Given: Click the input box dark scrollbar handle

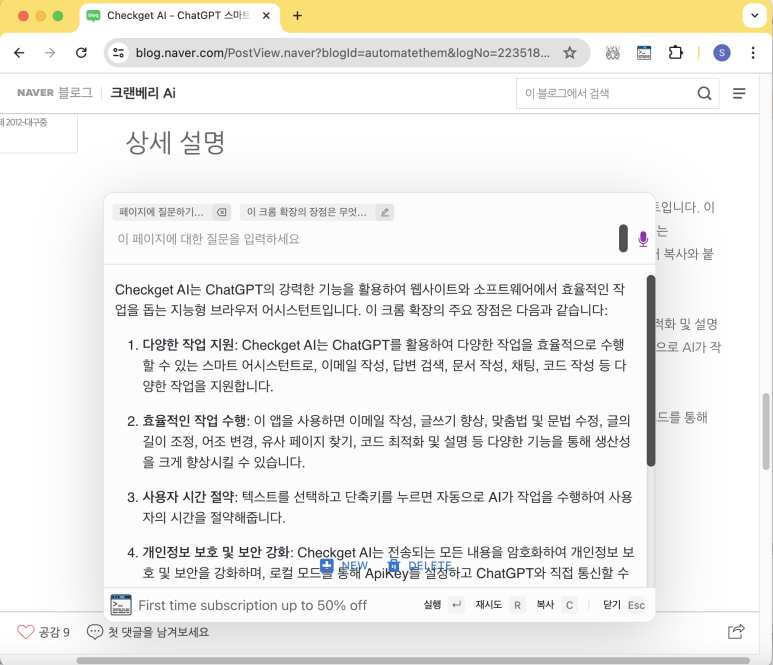Looking at the screenshot, I should pyautogui.click(x=623, y=239).
